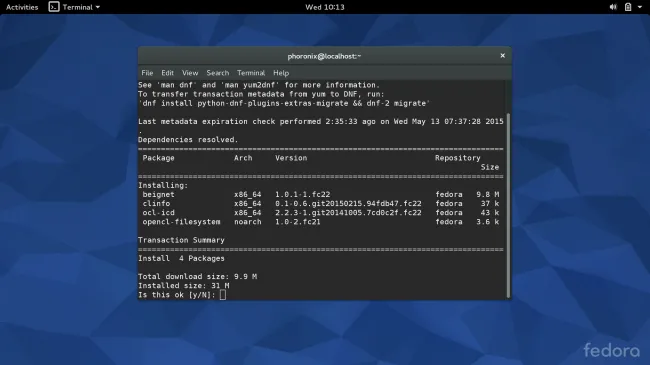Click the 'Last metadata expiration check' line
Screen dimensions: 650x365
(x=321, y=121)
